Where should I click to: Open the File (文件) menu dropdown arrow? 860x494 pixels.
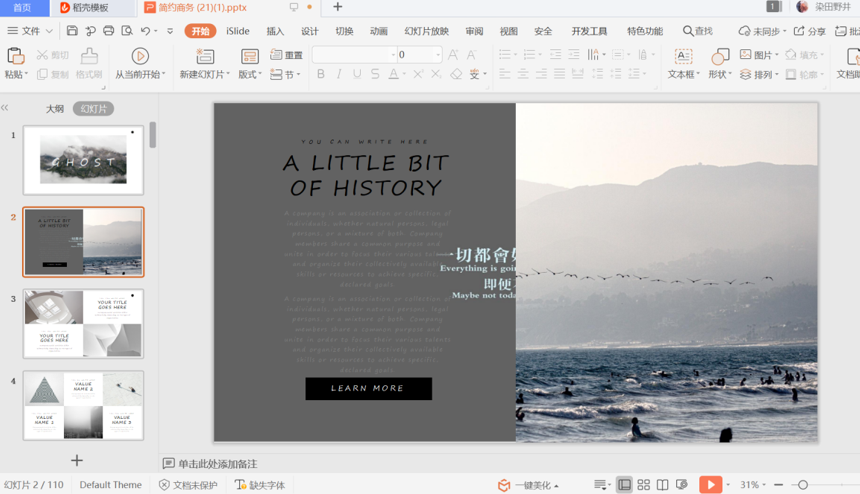[49, 31]
